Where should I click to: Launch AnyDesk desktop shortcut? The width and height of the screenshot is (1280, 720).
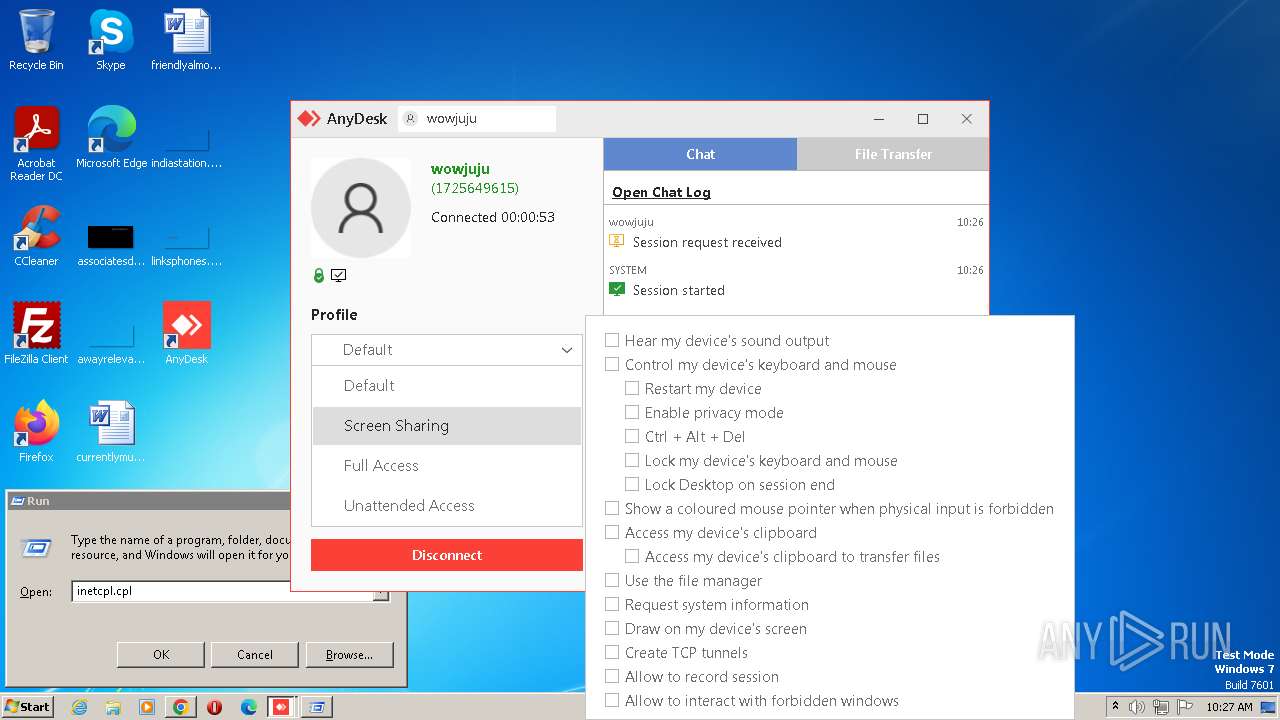(x=186, y=334)
